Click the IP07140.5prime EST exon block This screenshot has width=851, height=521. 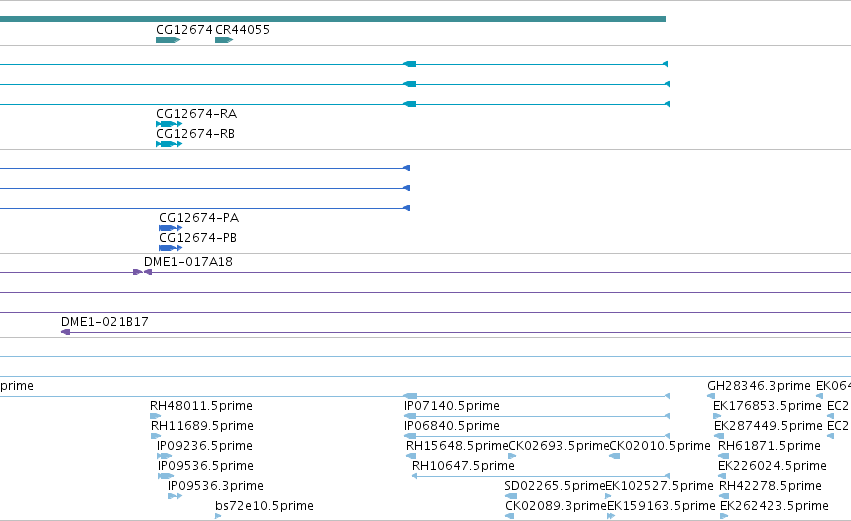pos(410,416)
